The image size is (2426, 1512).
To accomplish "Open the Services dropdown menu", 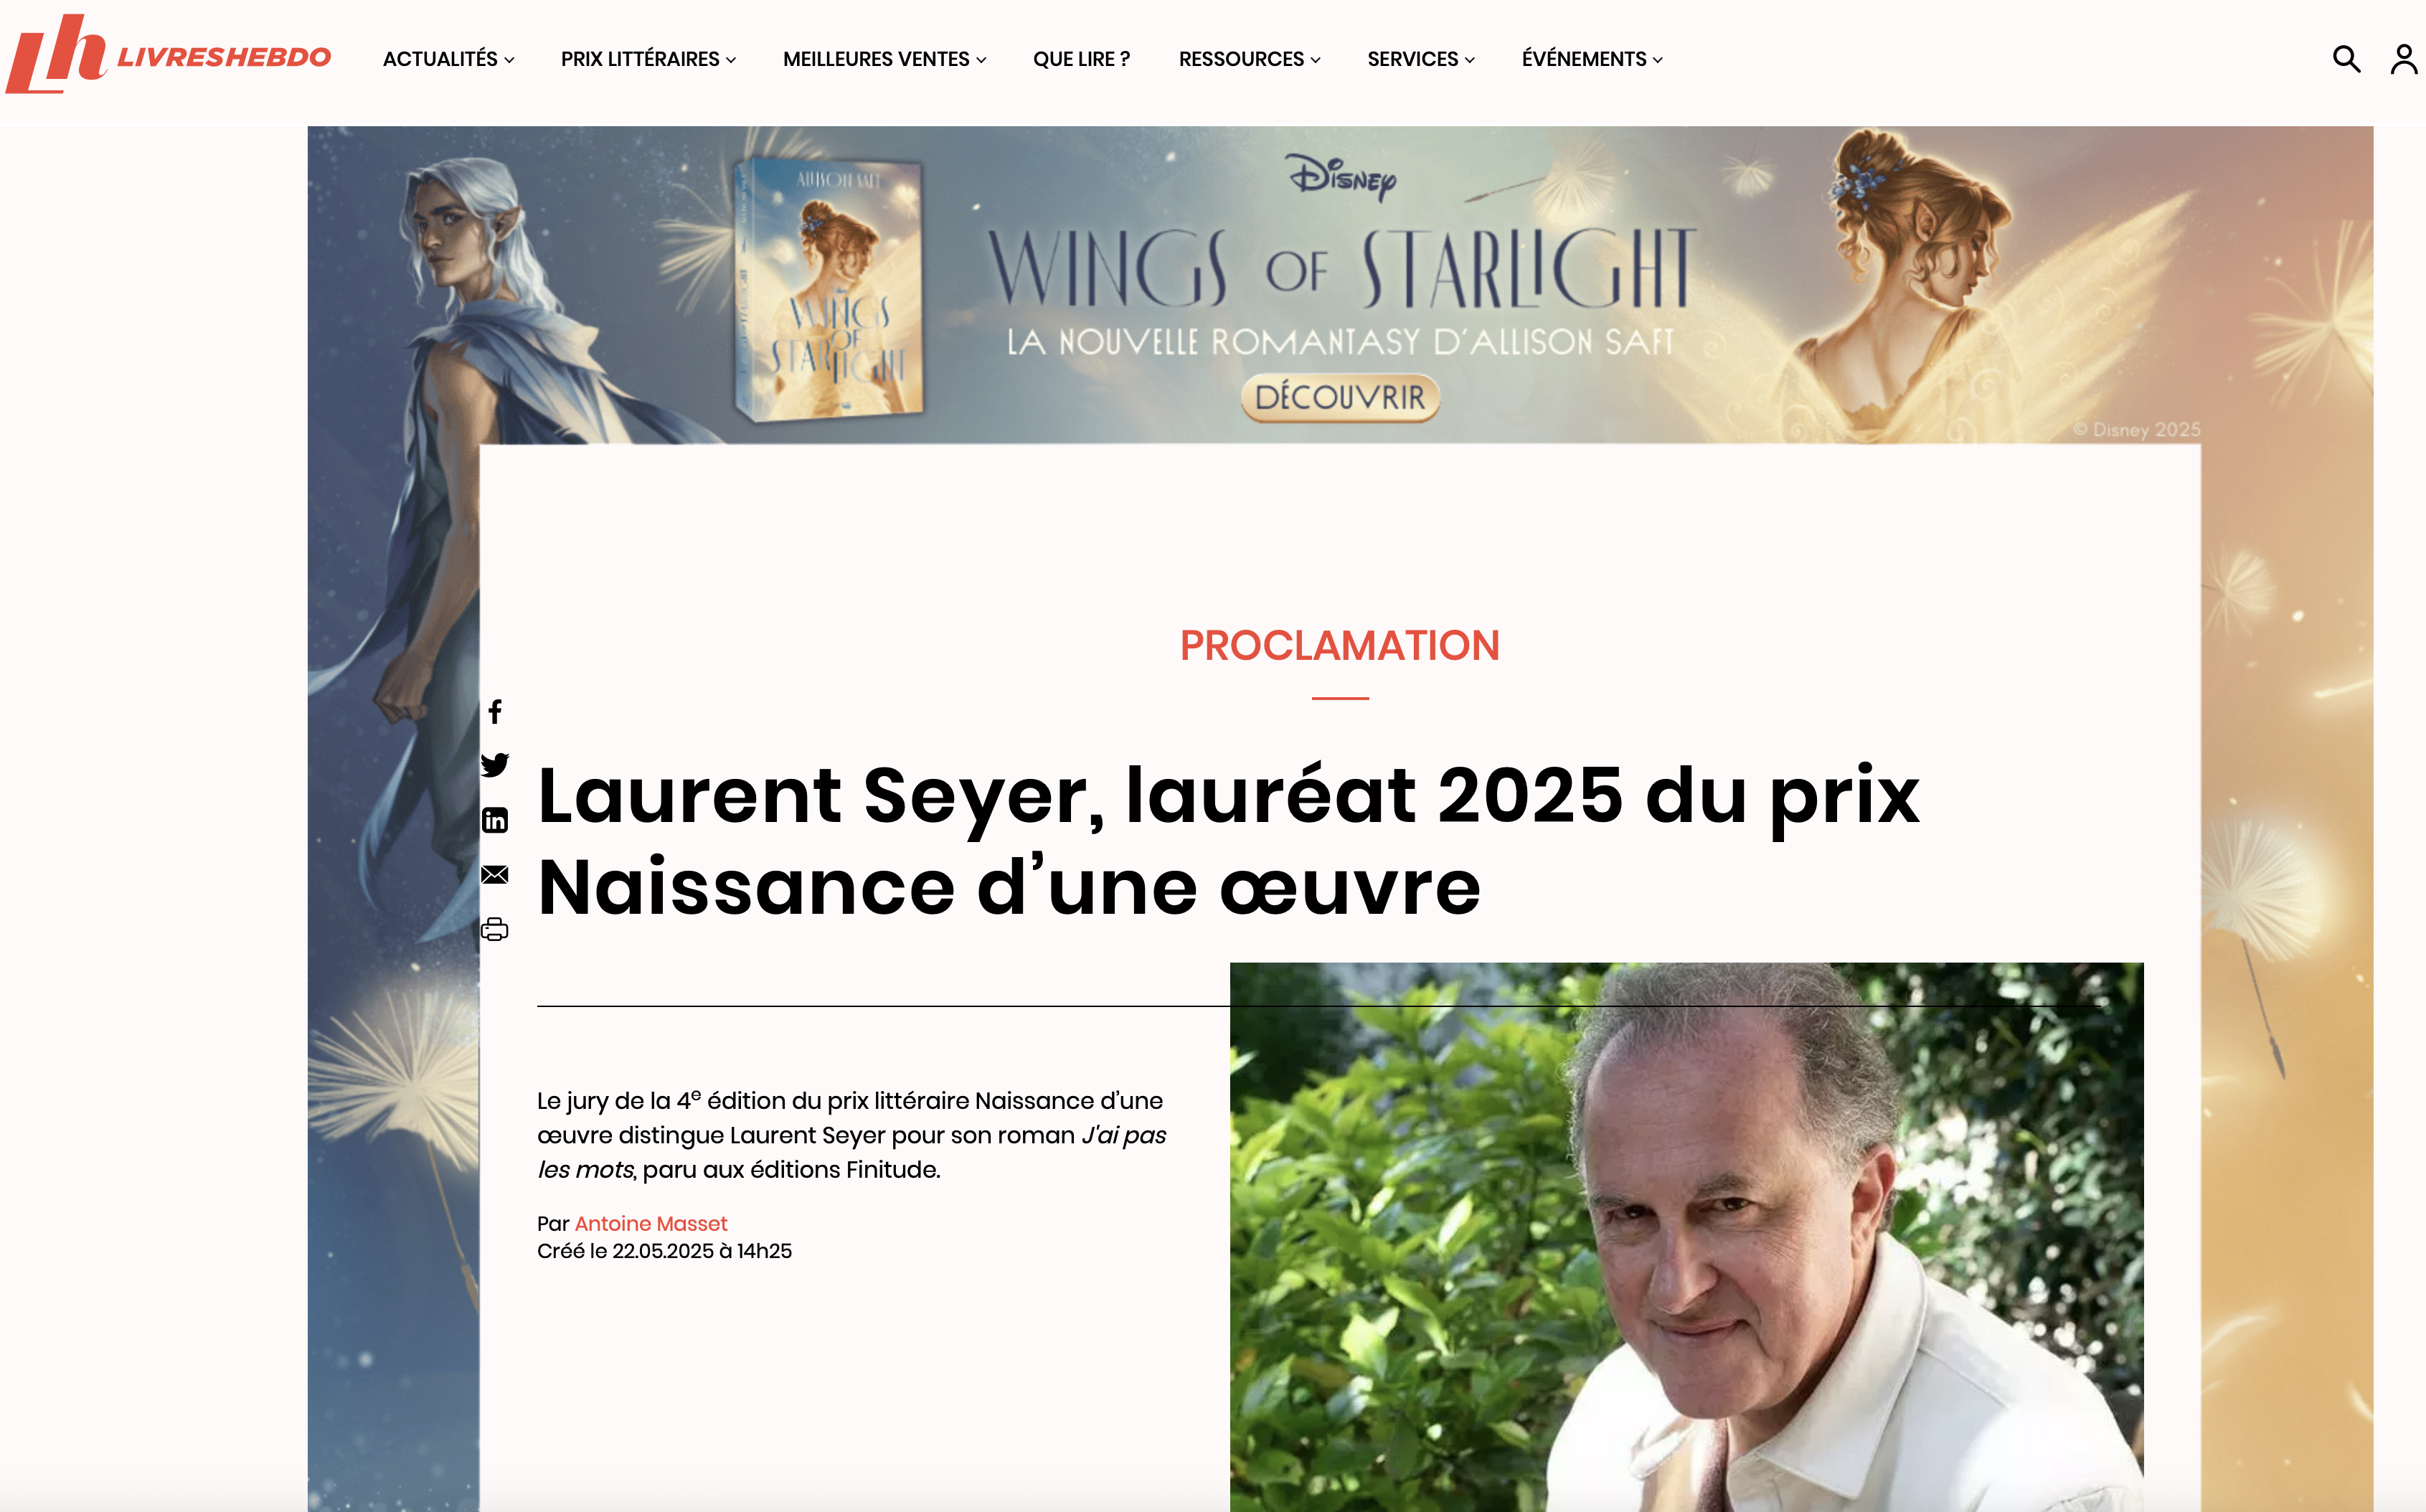I will pyautogui.click(x=1420, y=59).
